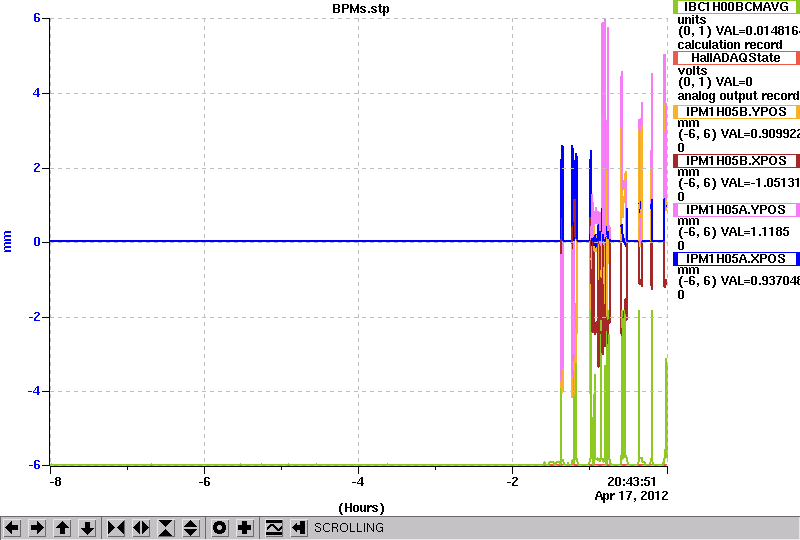Select the IPM1H05B.YPOS curve legend

pos(736,112)
